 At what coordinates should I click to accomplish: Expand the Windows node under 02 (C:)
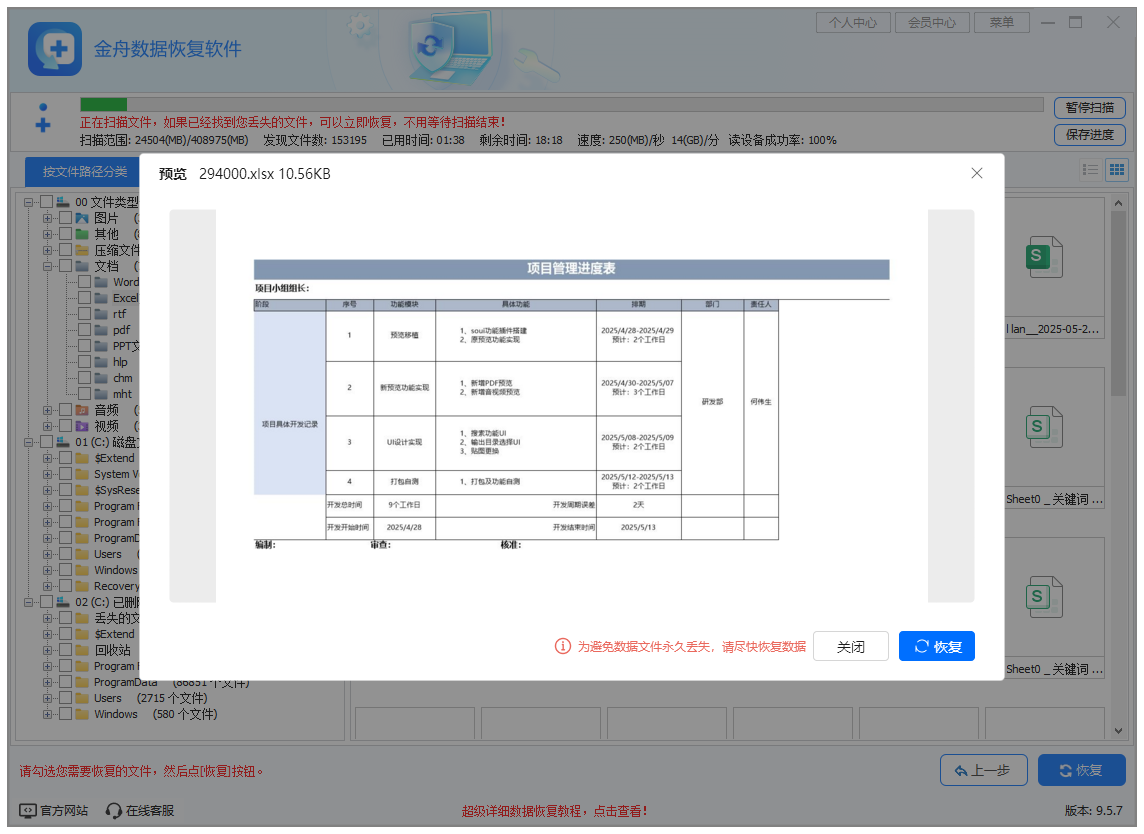[x=47, y=714]
